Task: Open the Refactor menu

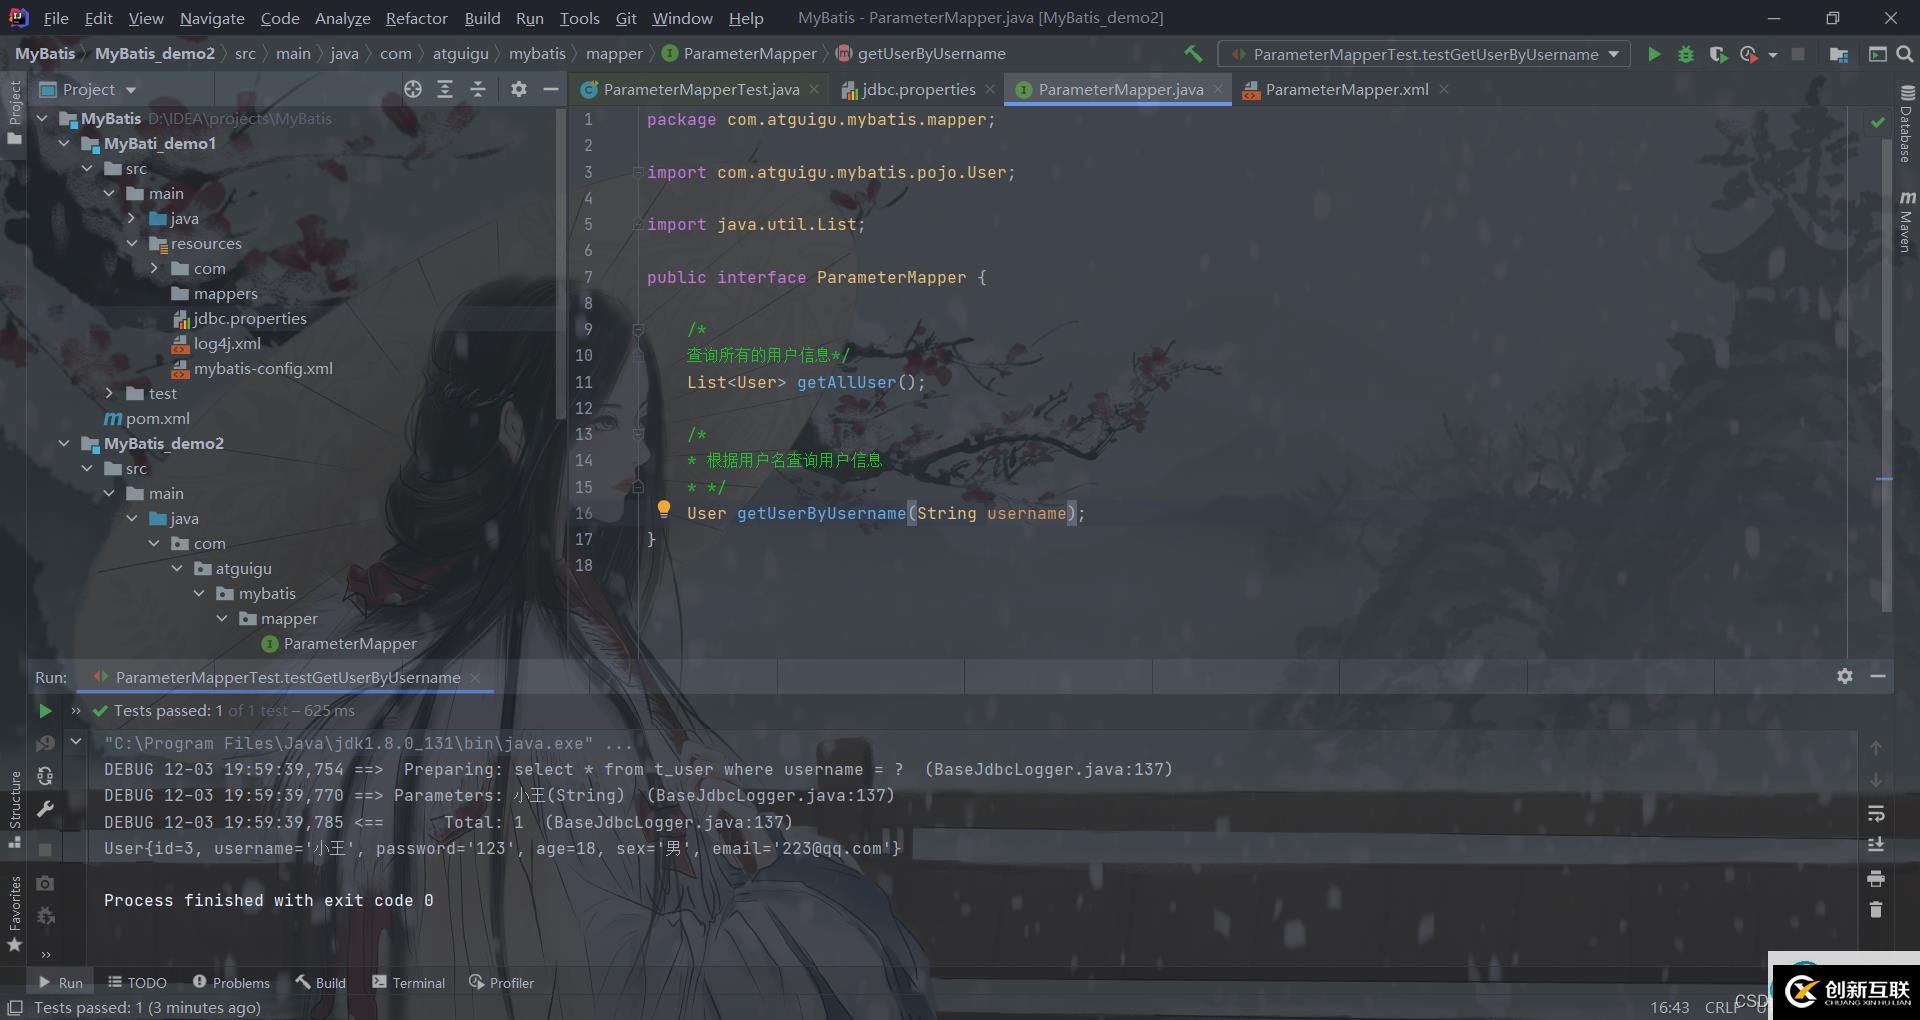Action: pyautogui.click(x=416, y=18)
